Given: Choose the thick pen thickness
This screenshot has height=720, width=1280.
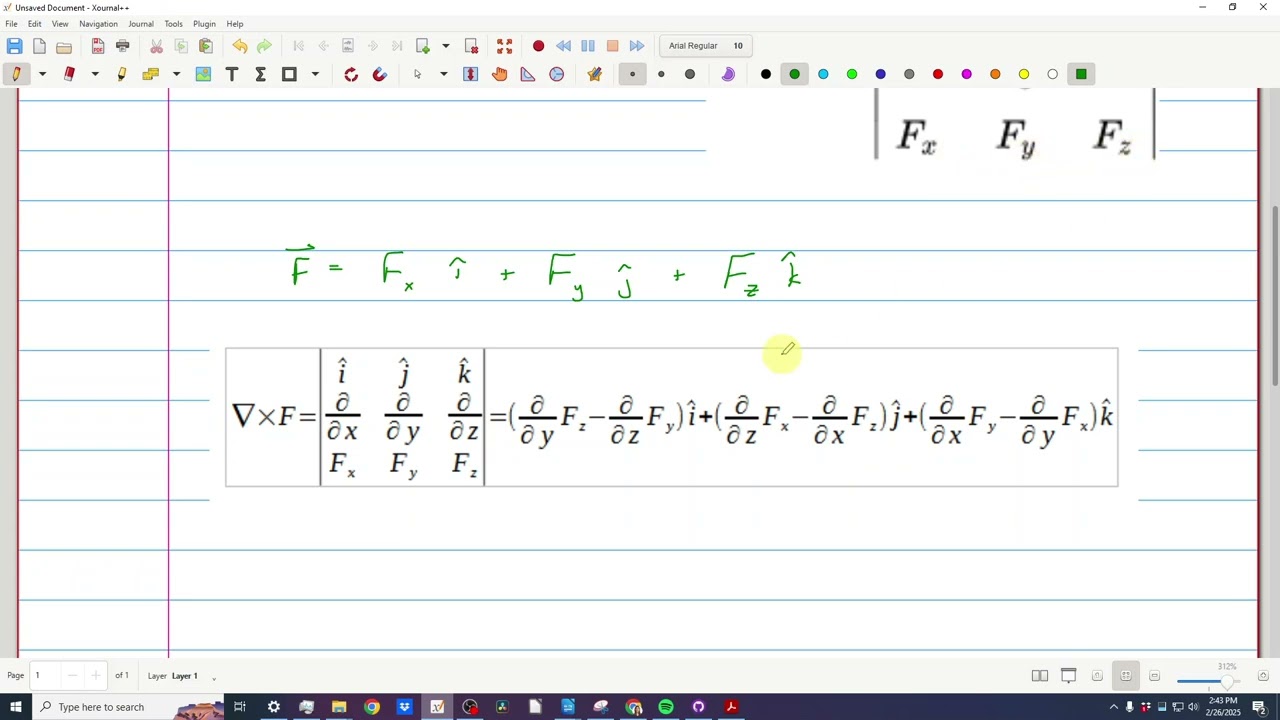Looking at the screenshot, I should point(690,74).
